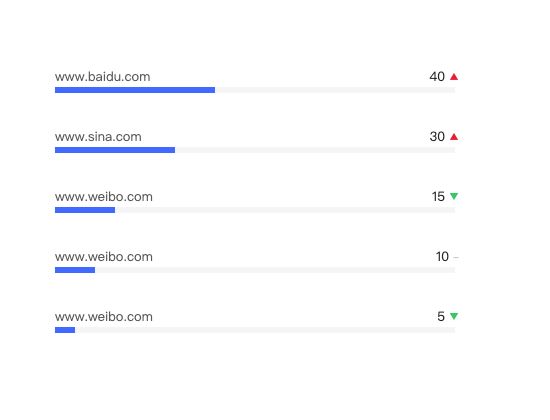Click the red up triangle beside 30

click(x=454, y=136)
